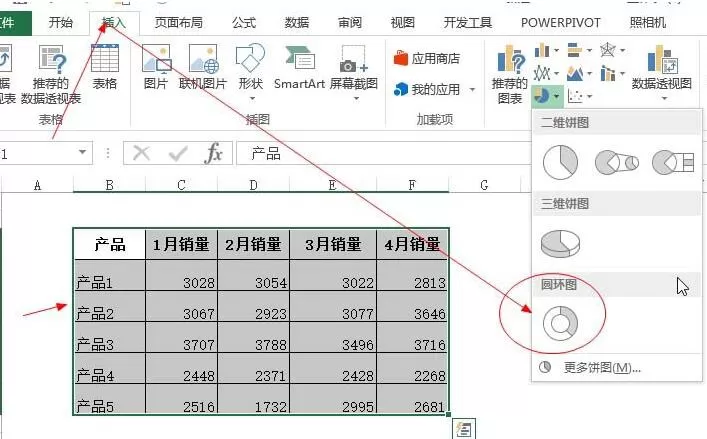Select cell with value 1732

253,399
